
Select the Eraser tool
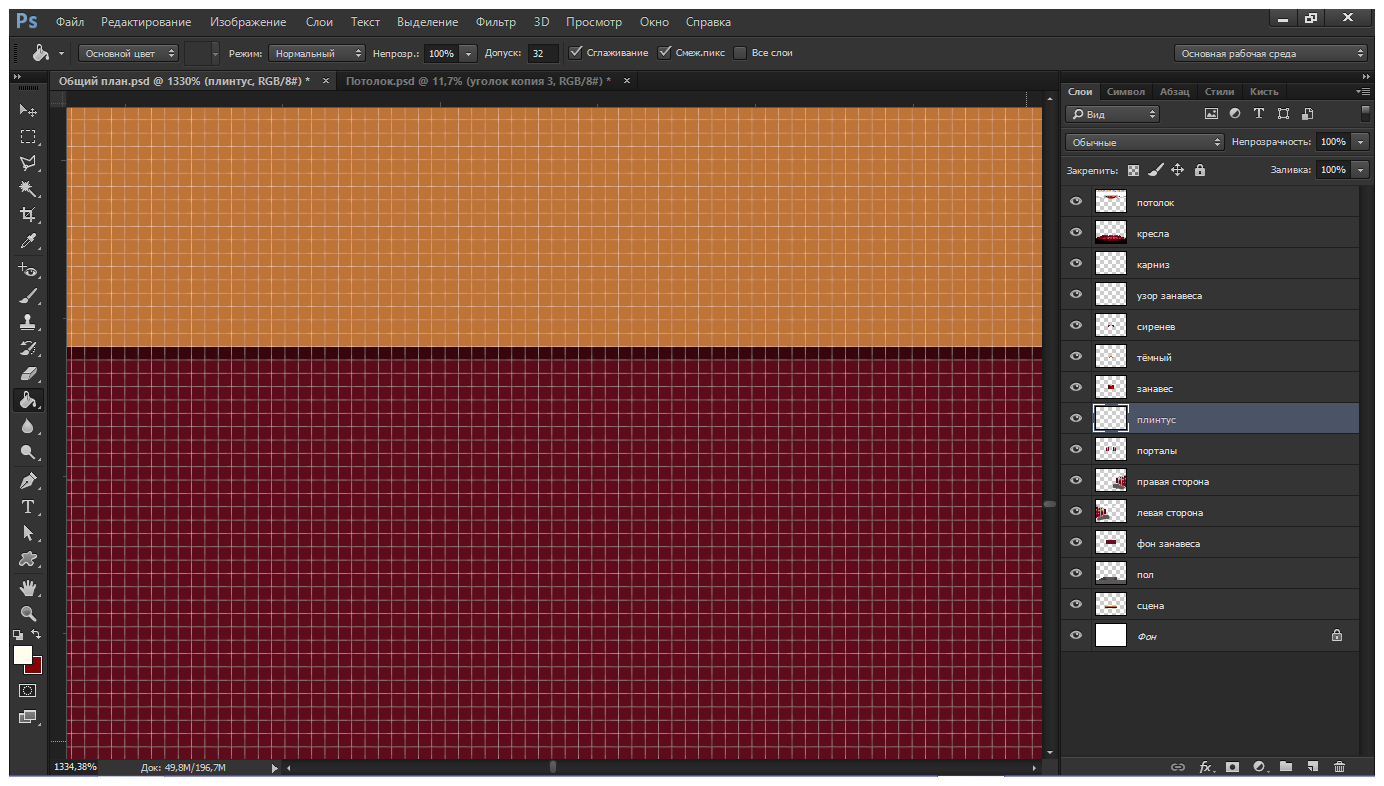pyautogui.click(x=28, y=374)
